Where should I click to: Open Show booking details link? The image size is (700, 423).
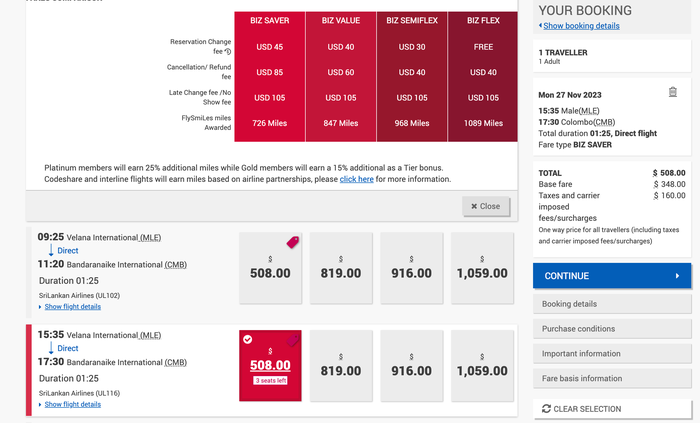pos(581,26)
